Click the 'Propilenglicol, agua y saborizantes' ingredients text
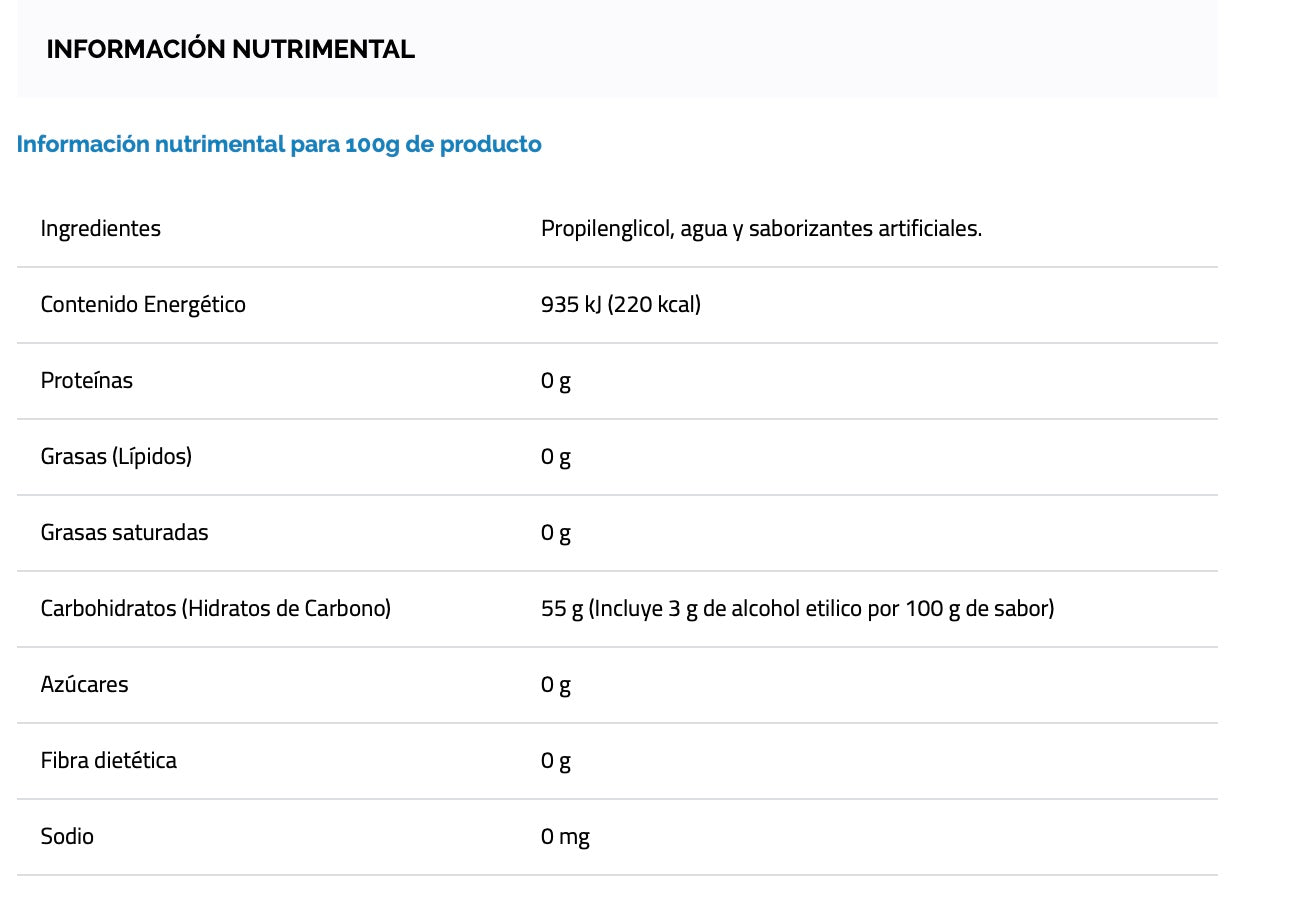This screenshot has height=900, width=1300. [x=761, y=228]
